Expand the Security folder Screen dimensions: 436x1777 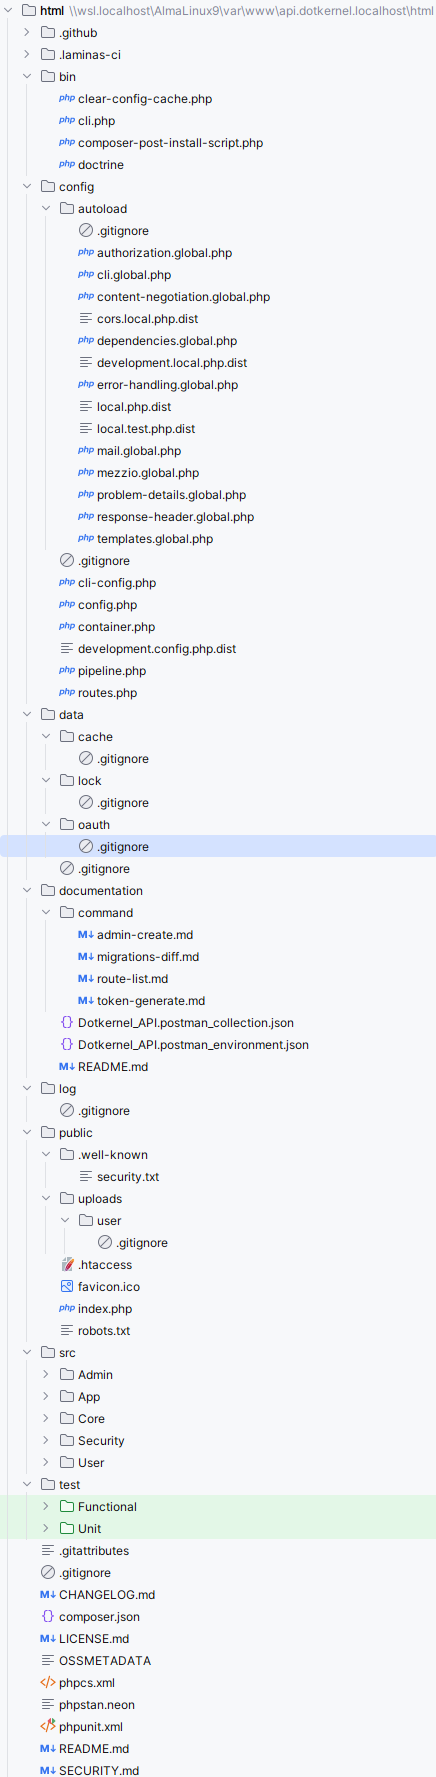46,1441
